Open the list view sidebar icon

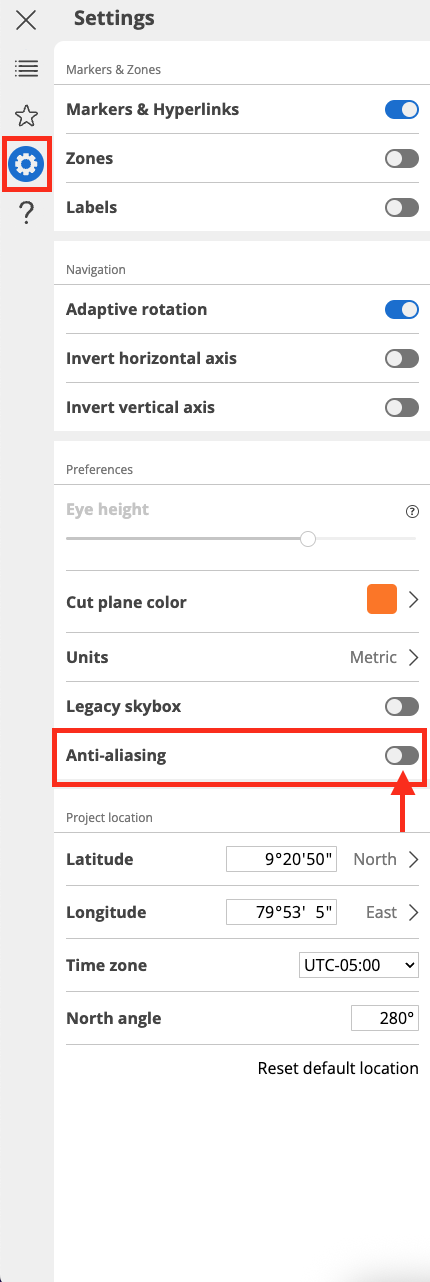pyautogui.click(x=26, y=68)
